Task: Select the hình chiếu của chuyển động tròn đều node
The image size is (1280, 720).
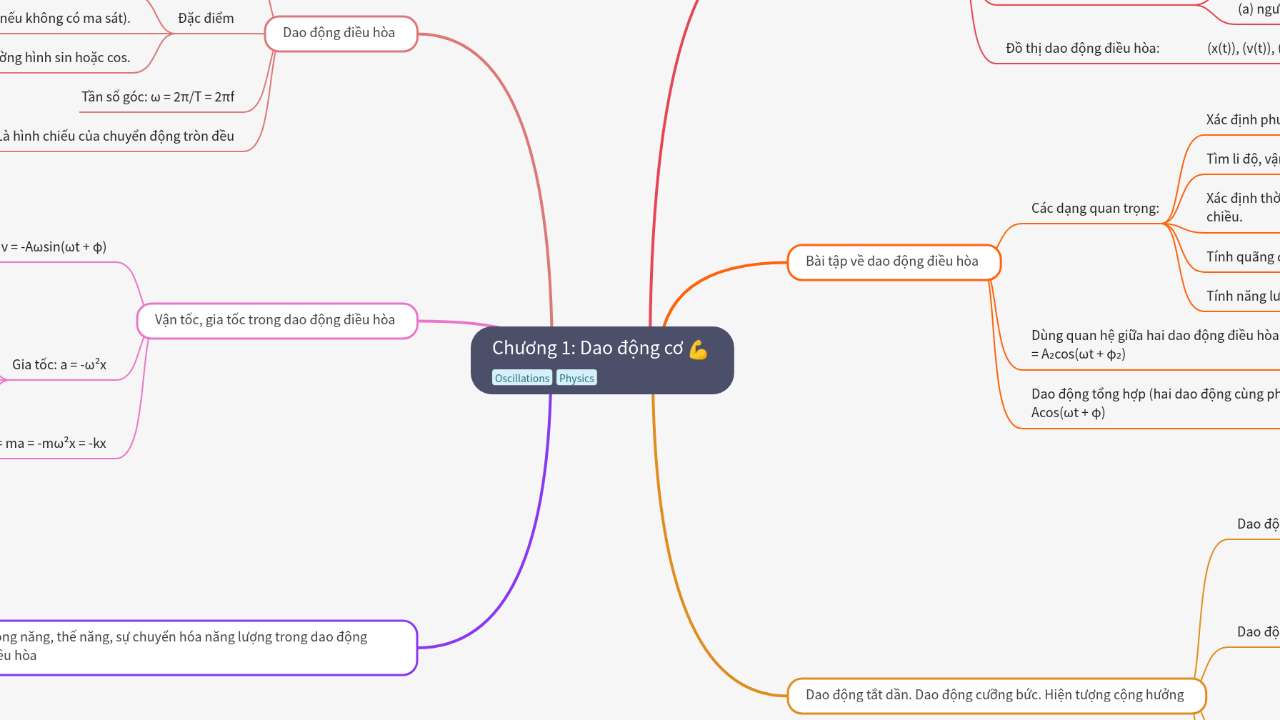Action: tap(119, 135)
